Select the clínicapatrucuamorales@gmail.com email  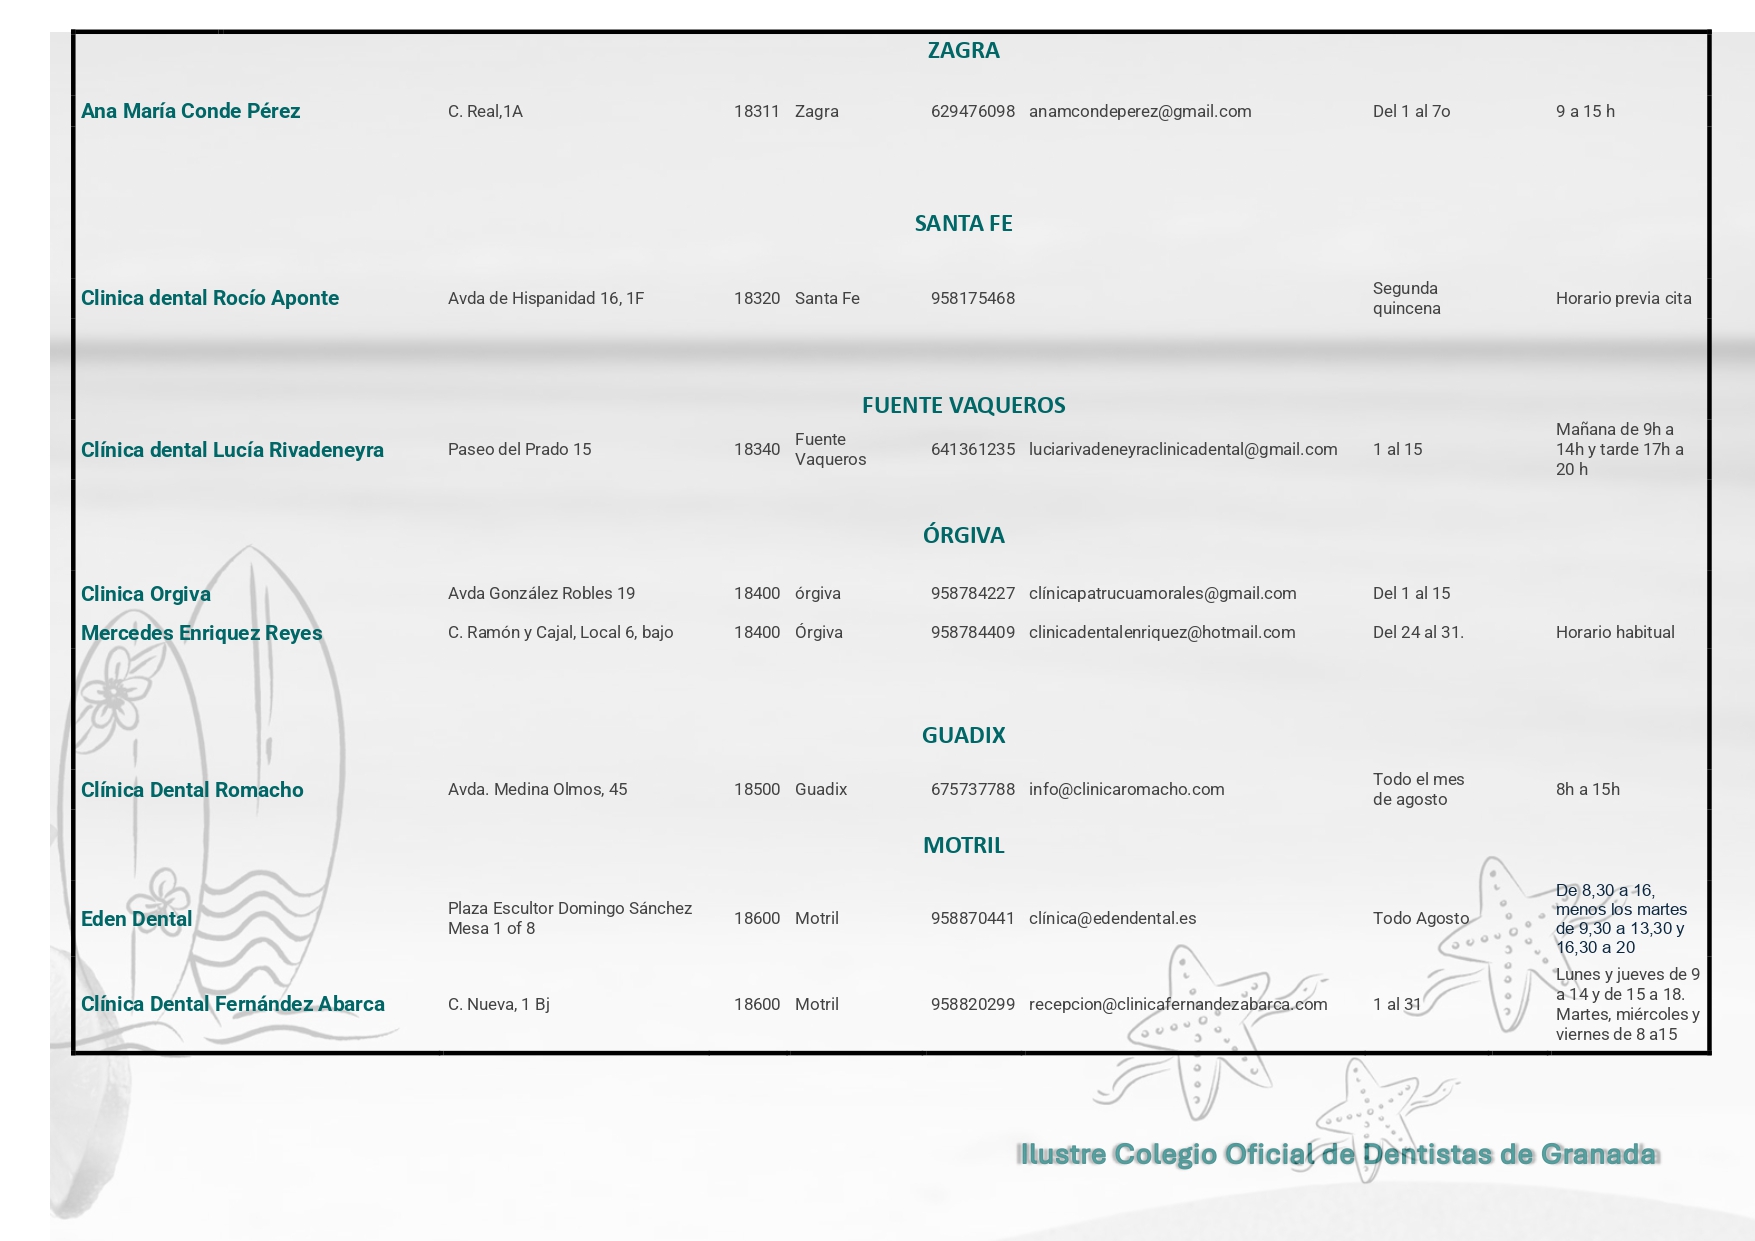click(x=1162, y=594)
